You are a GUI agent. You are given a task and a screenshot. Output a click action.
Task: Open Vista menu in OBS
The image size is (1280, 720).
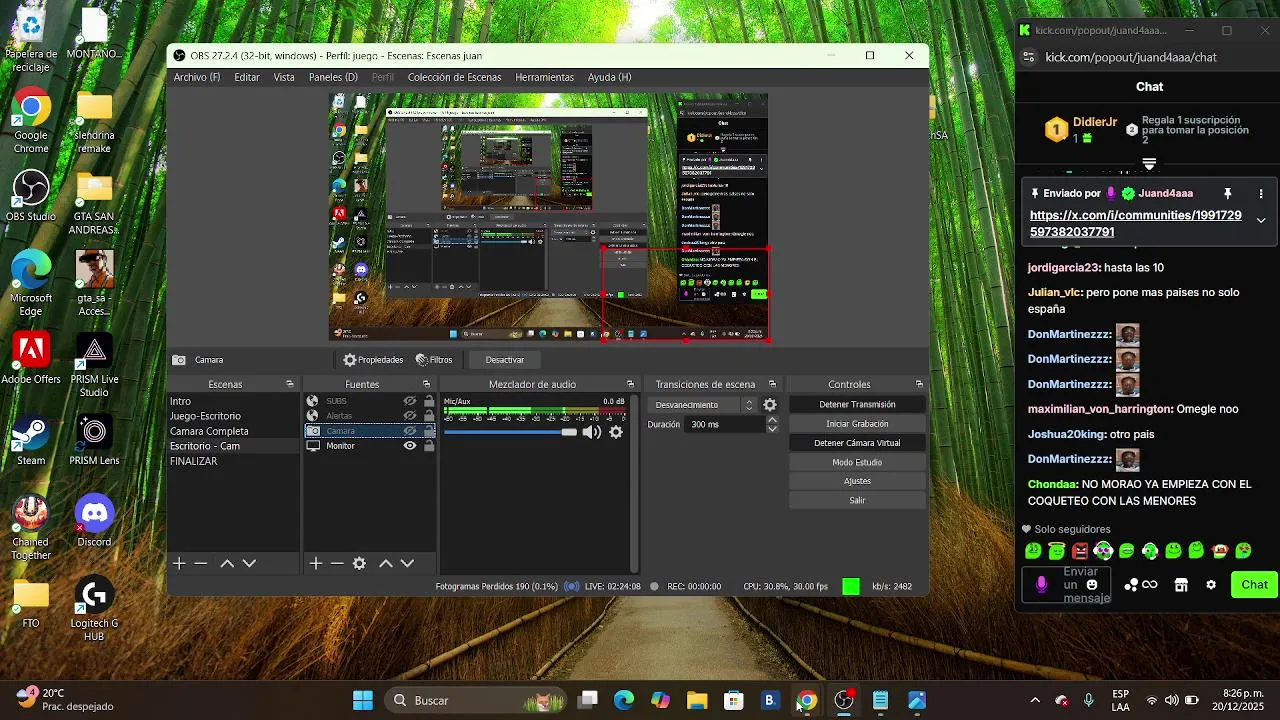284,77
